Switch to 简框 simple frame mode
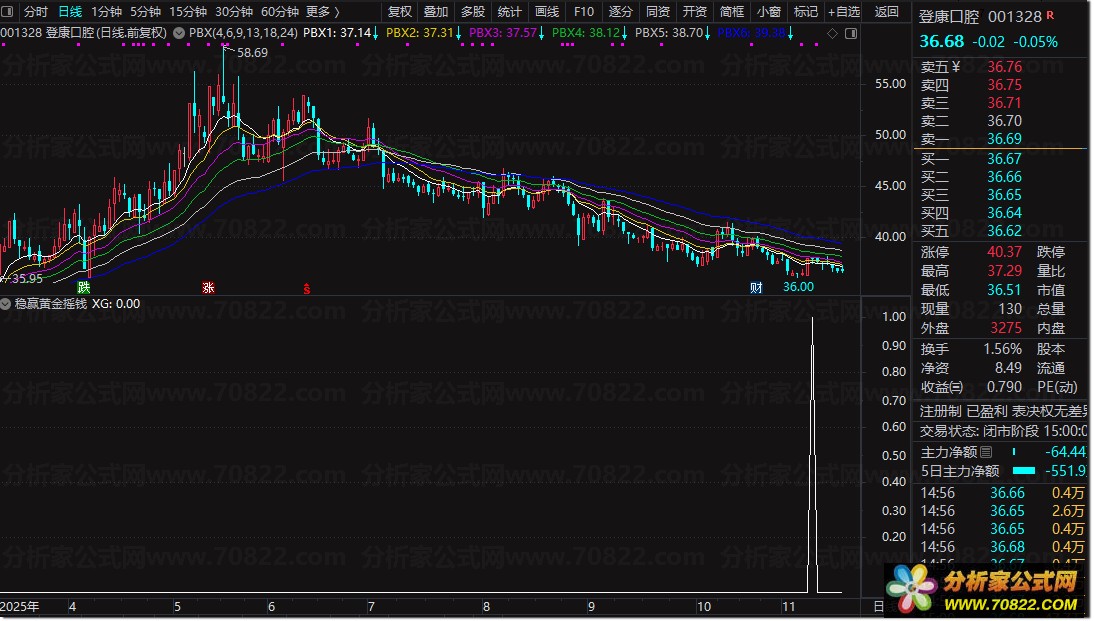 tap(731, 11)
